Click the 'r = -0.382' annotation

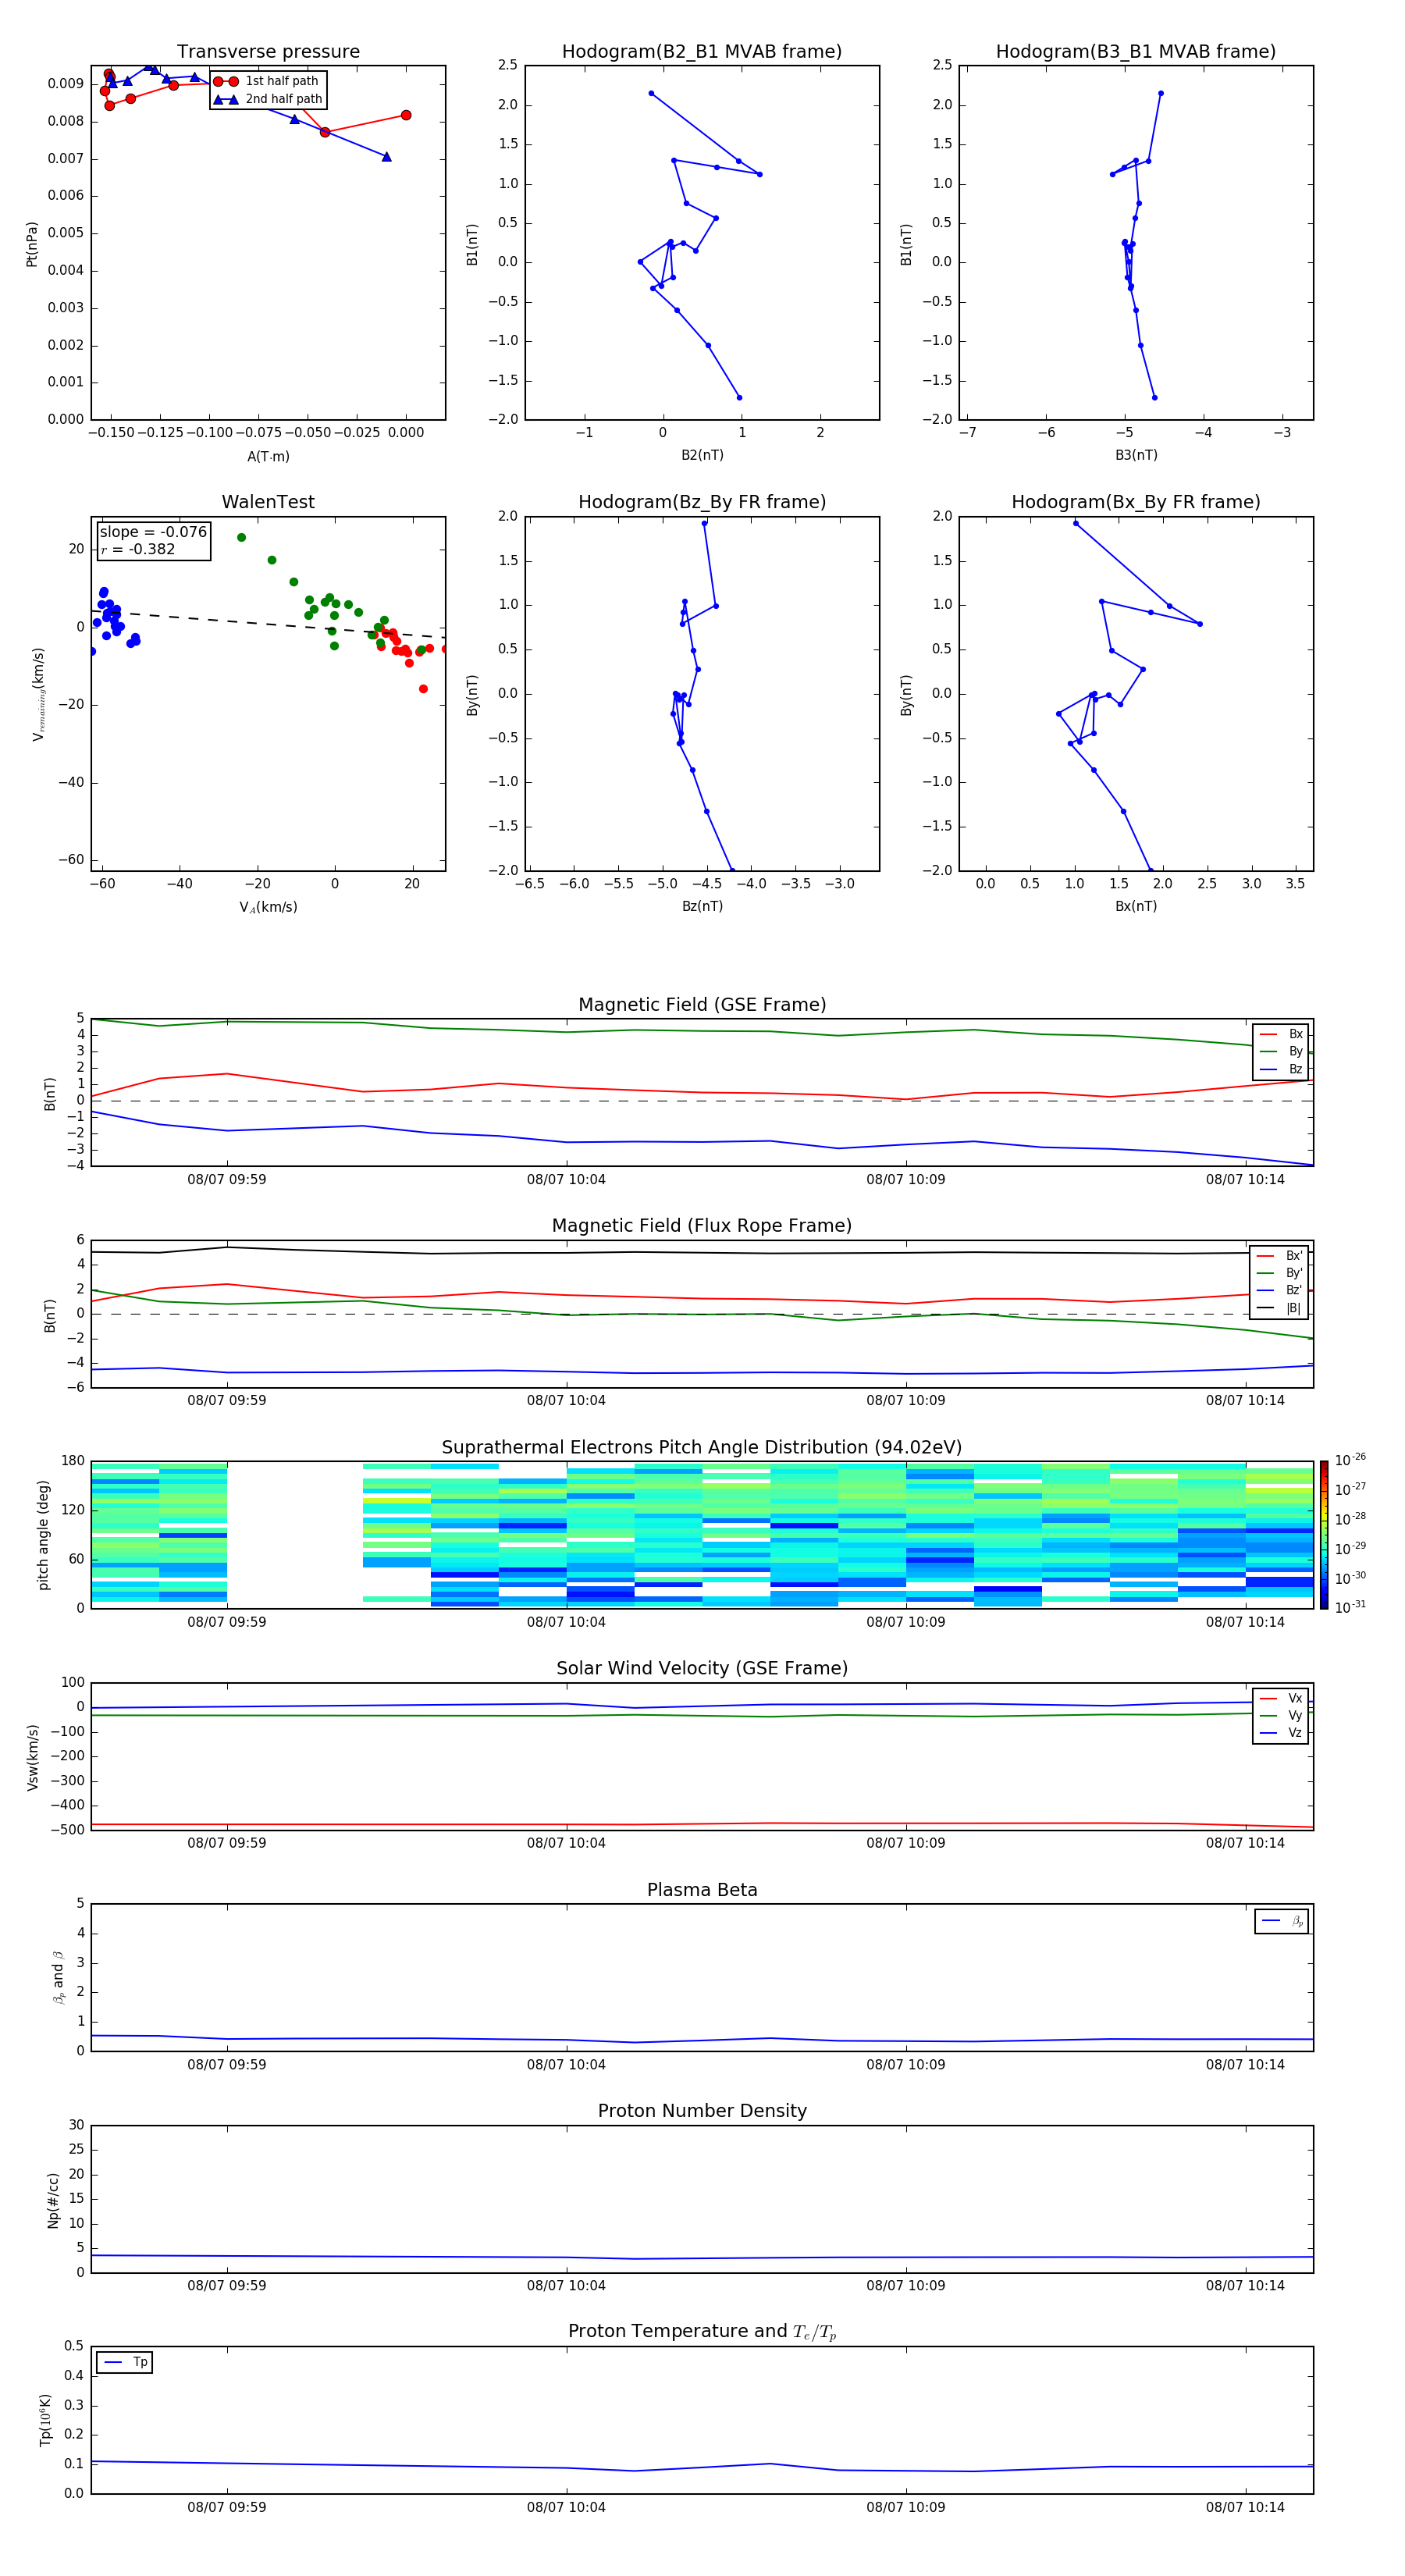(138, 549)
